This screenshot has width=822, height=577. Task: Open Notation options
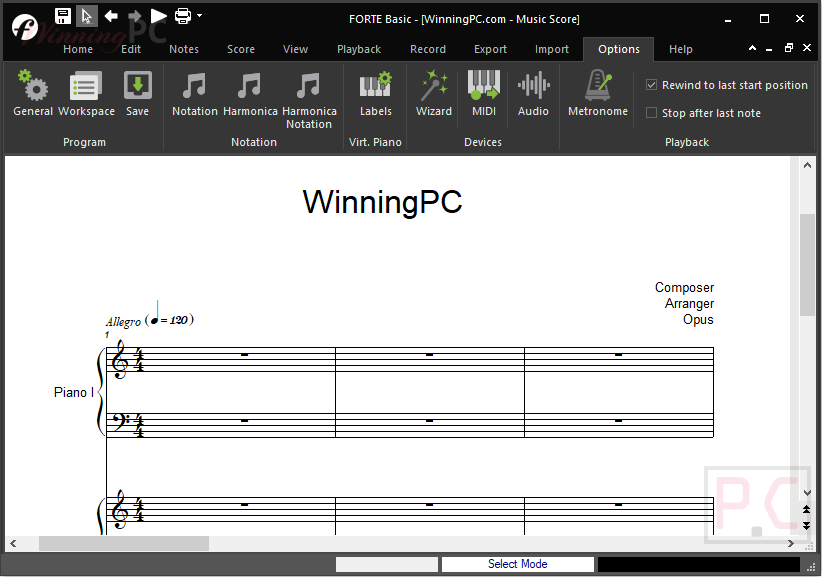tap(194, 93)
